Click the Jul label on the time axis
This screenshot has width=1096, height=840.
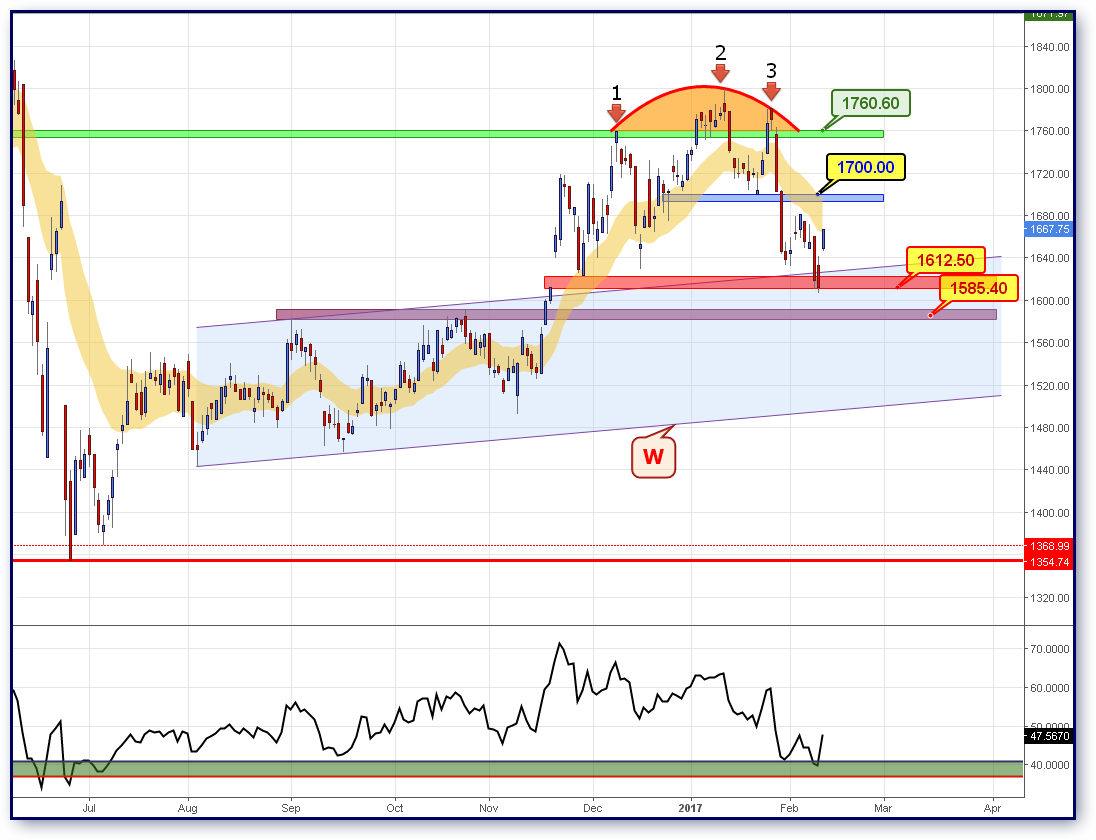point(89,808)
